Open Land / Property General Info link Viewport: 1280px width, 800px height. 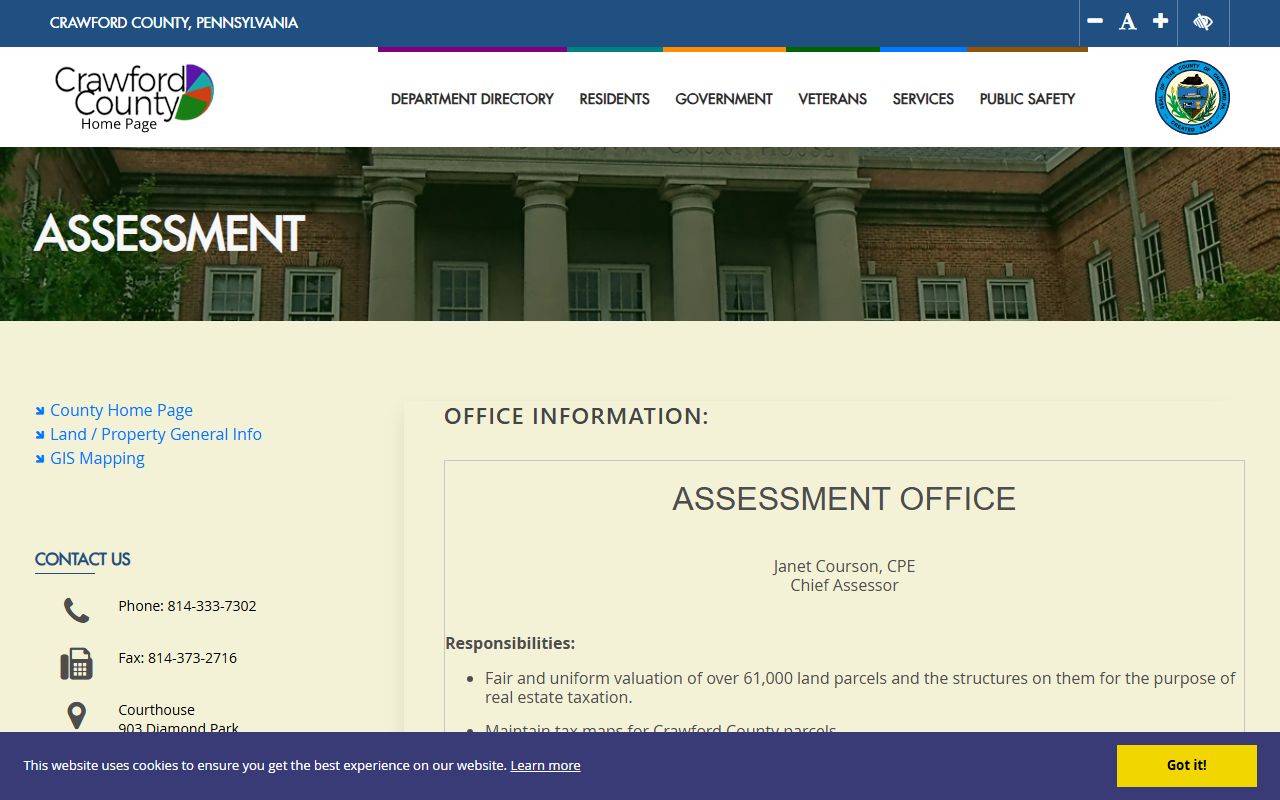click(156, 434)
